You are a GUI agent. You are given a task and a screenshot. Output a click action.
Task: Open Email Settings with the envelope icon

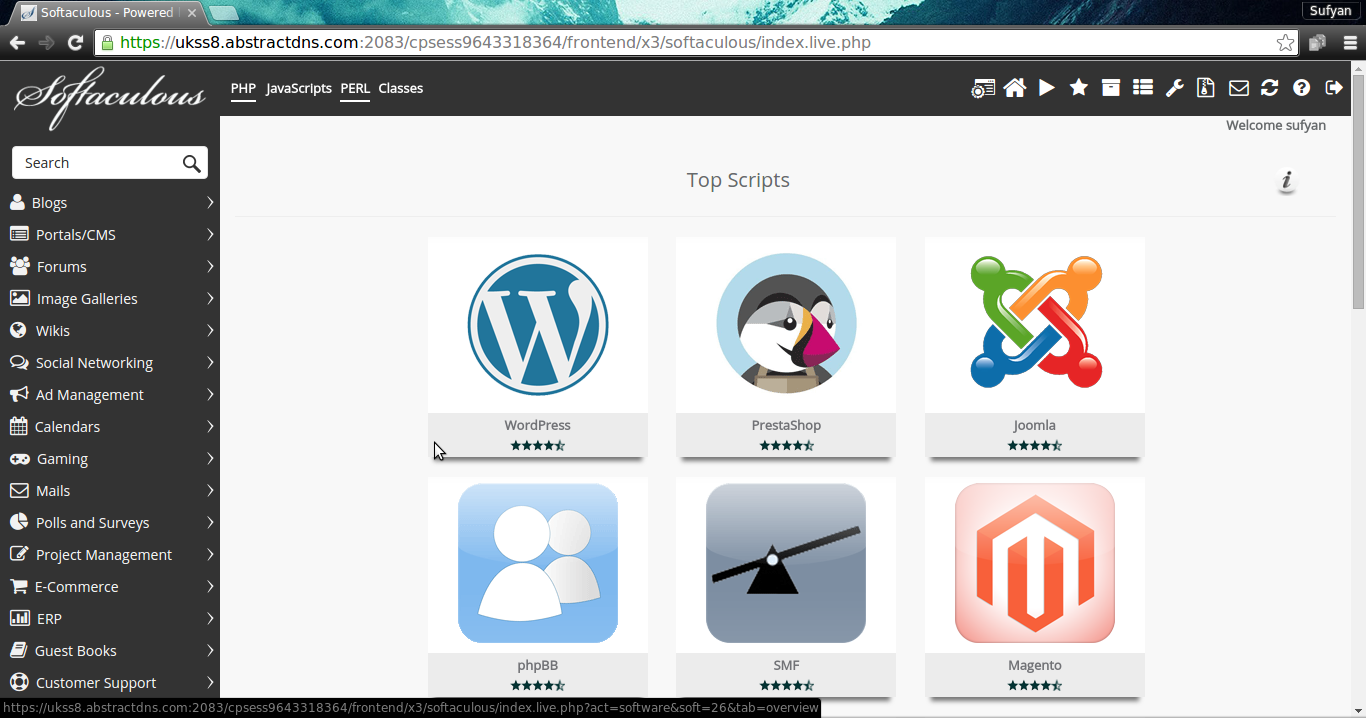point(1238,88)
